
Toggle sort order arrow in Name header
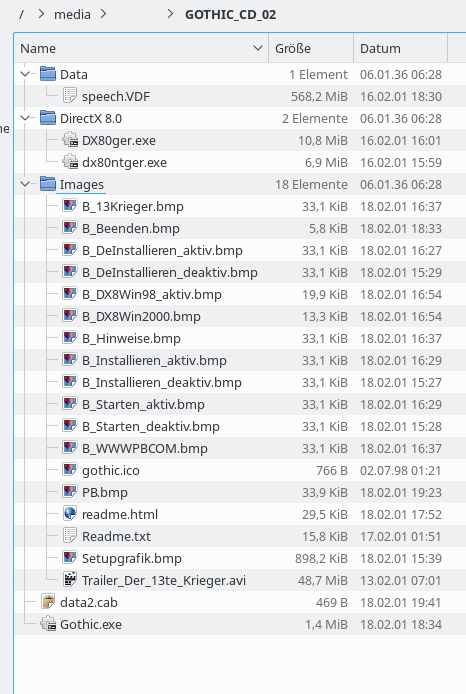[x=258, y=48]
